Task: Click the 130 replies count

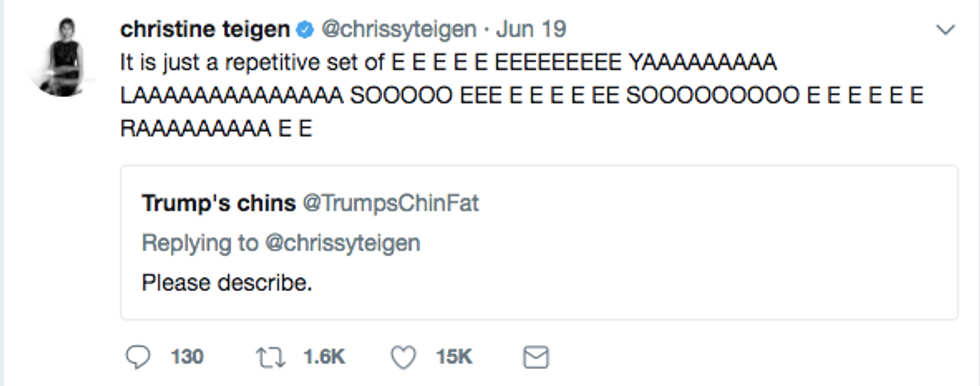Action: tap(188, 357)
